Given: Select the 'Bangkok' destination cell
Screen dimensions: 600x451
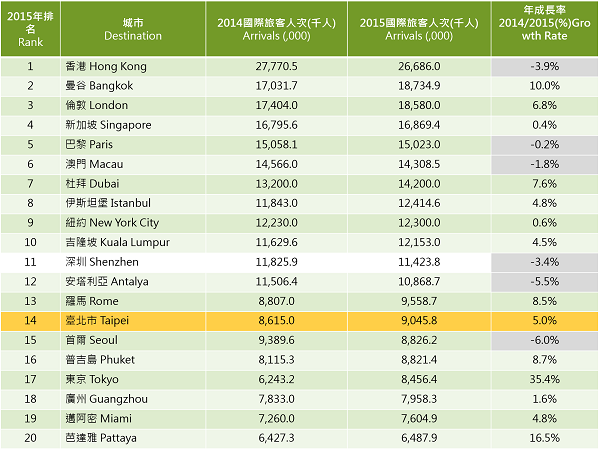Looking at the screenshot, I should click(133, 86).
